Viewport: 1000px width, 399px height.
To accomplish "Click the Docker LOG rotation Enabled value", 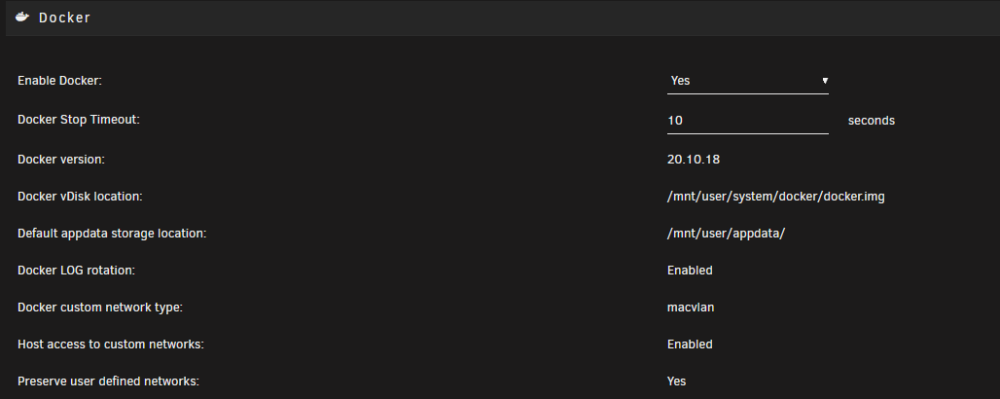I will coord(689,270).
